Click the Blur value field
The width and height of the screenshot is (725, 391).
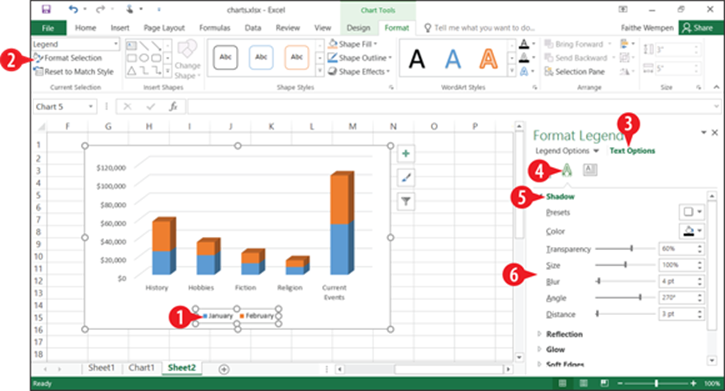tap(678, 281)
